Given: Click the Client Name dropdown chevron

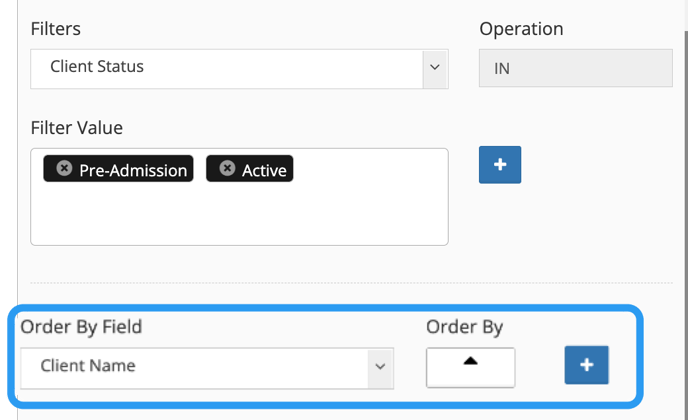Looking at the screenshot, I should coord(379,367).
